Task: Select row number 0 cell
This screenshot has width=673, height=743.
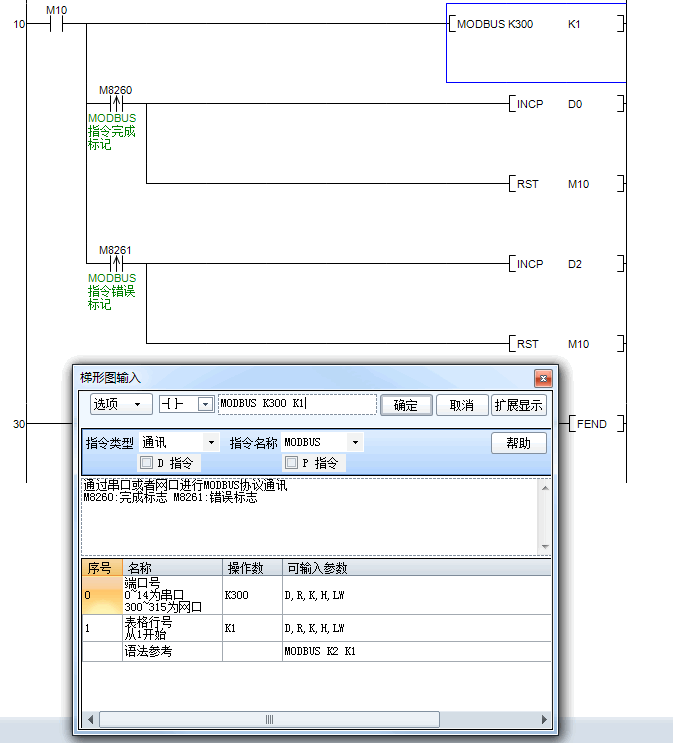Action: tap(102, 595)
